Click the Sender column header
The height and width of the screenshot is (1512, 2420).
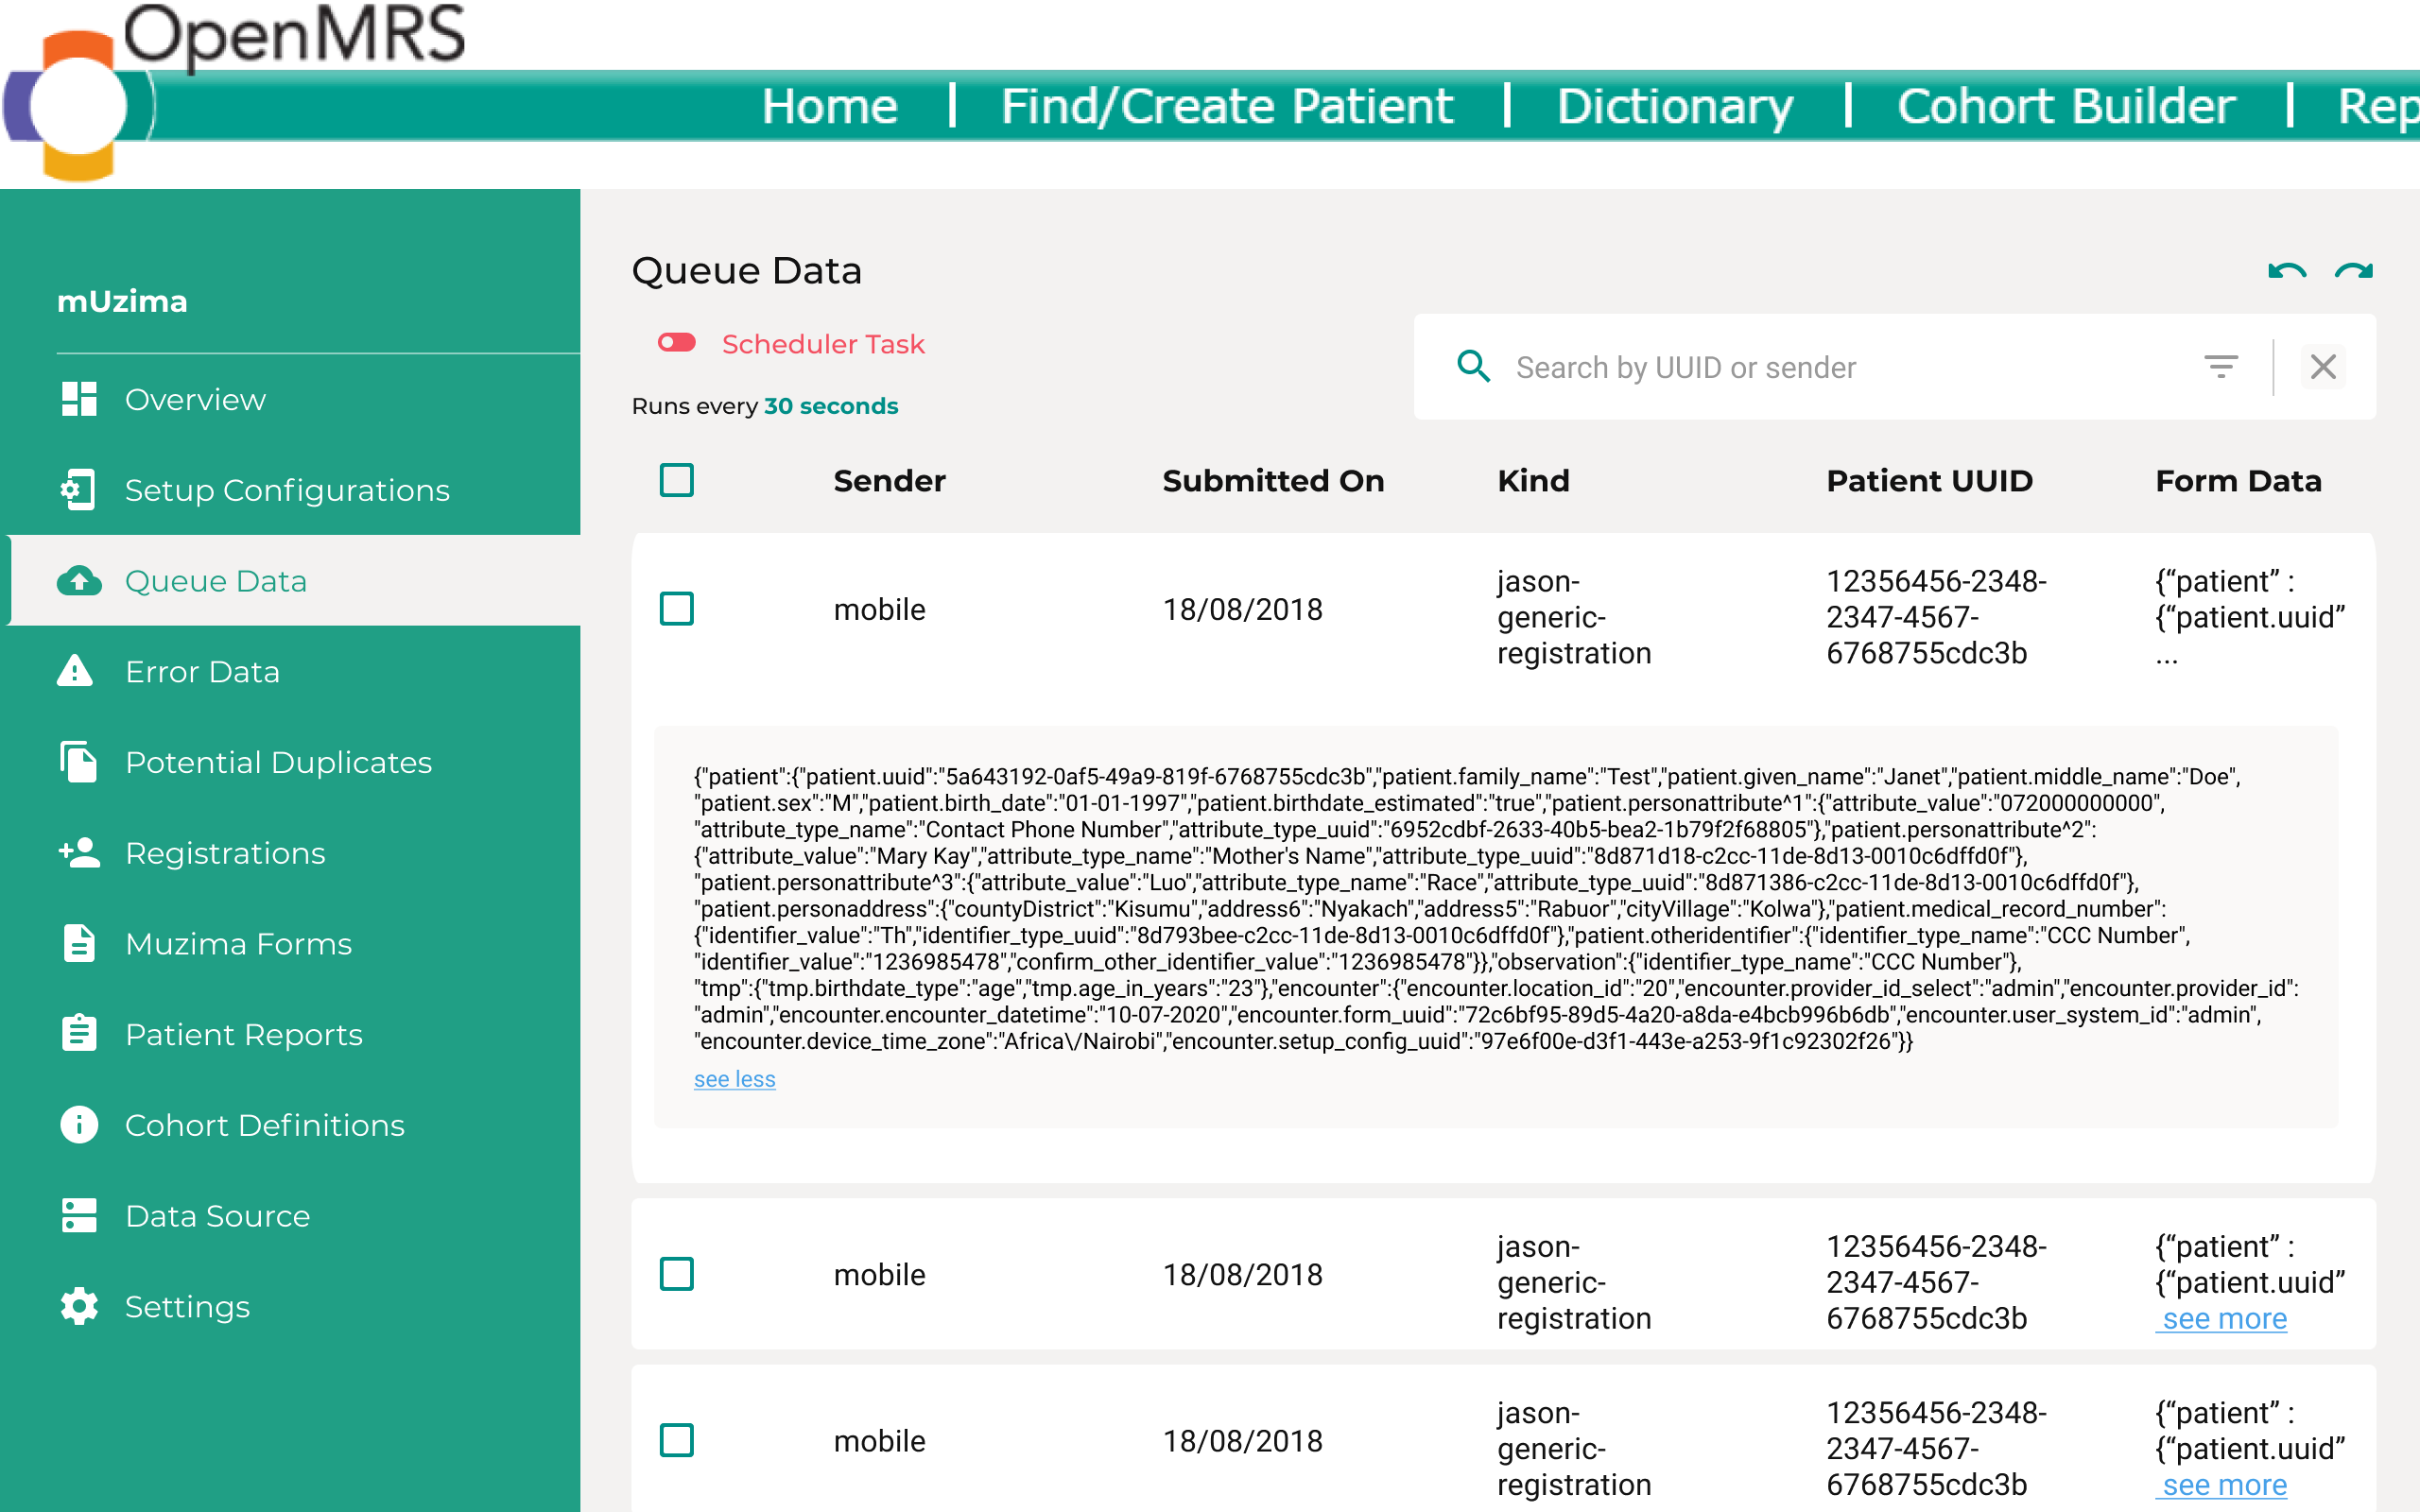[x=889, y=480]
